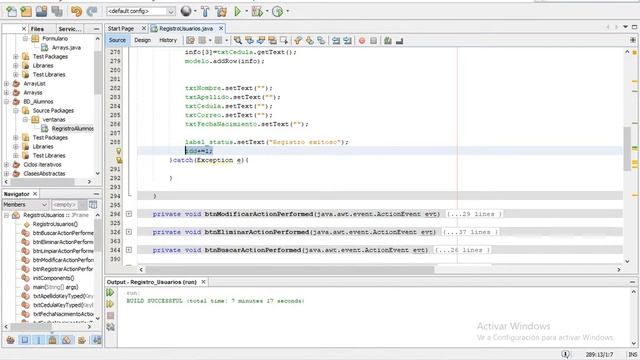Image resolution: width=640 pixels, height=360 pixels.
Task: Click the Find Selection magnifier icon
Action: coord(238,40)
